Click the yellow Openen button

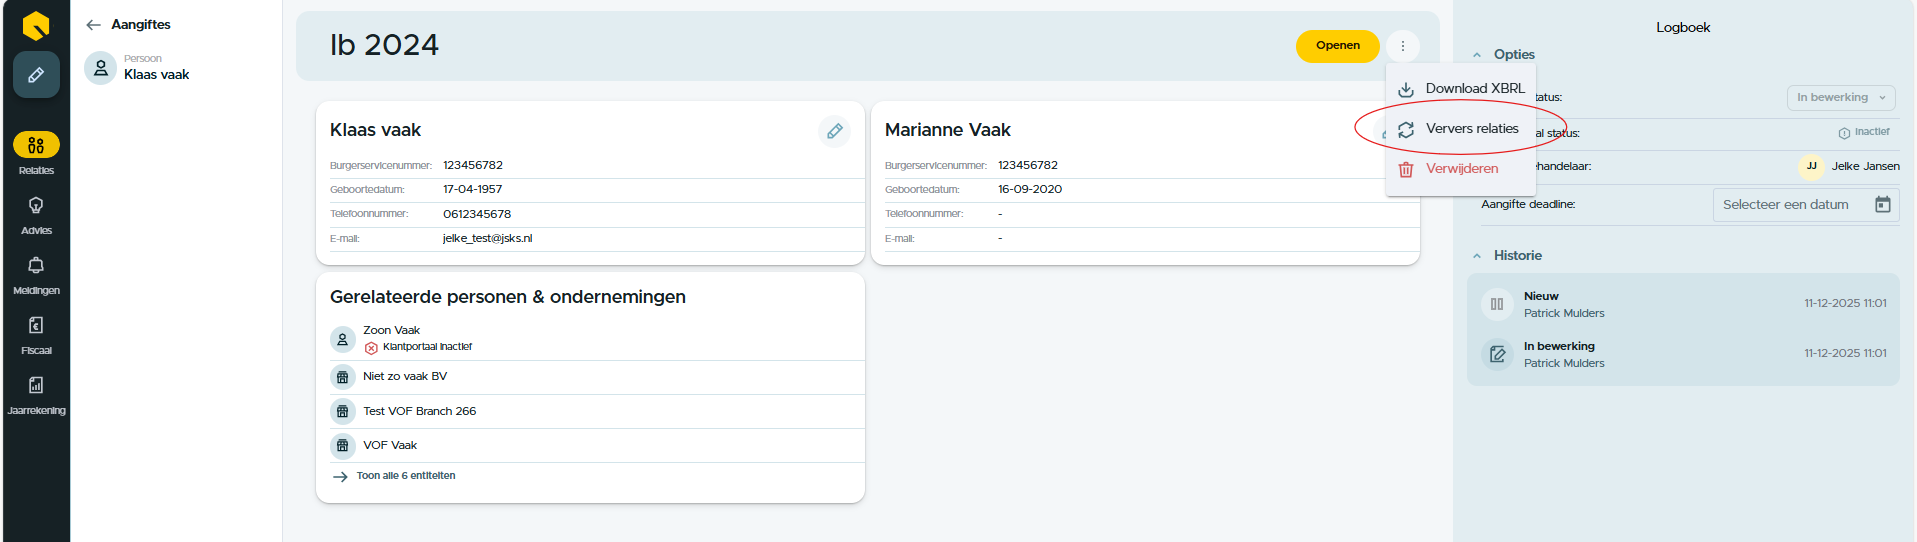[1337, 46]
